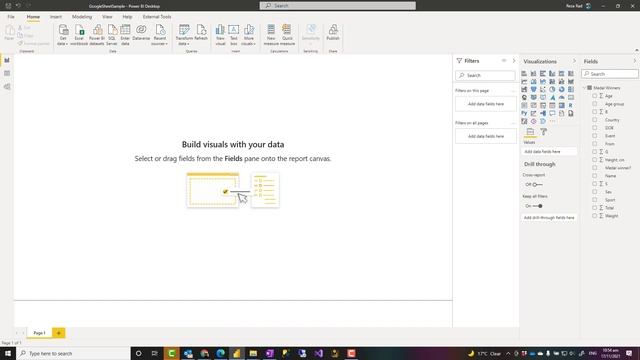Insert a Text box from ribbon

(233, 35)
